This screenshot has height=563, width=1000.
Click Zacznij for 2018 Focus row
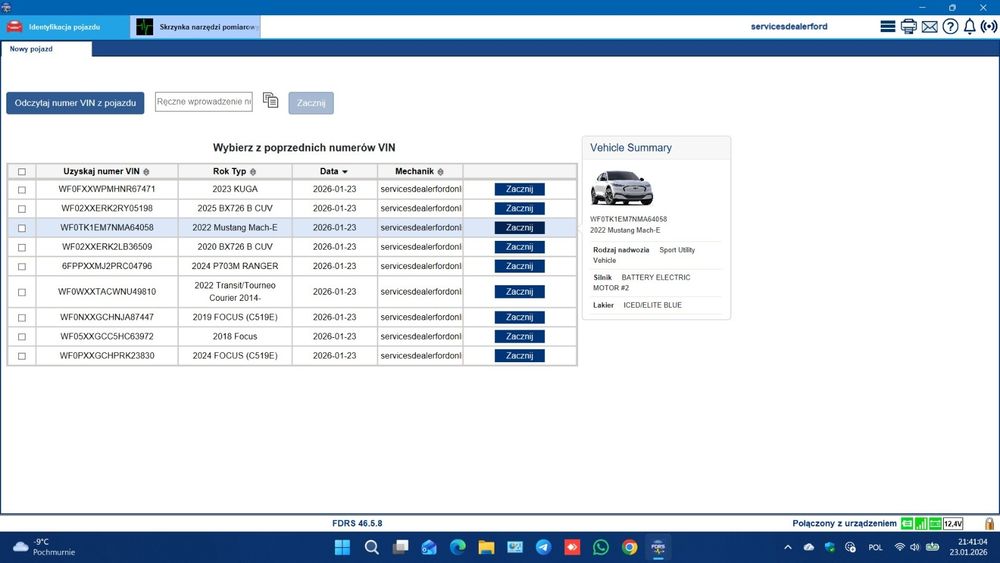(x=519, y=336)
